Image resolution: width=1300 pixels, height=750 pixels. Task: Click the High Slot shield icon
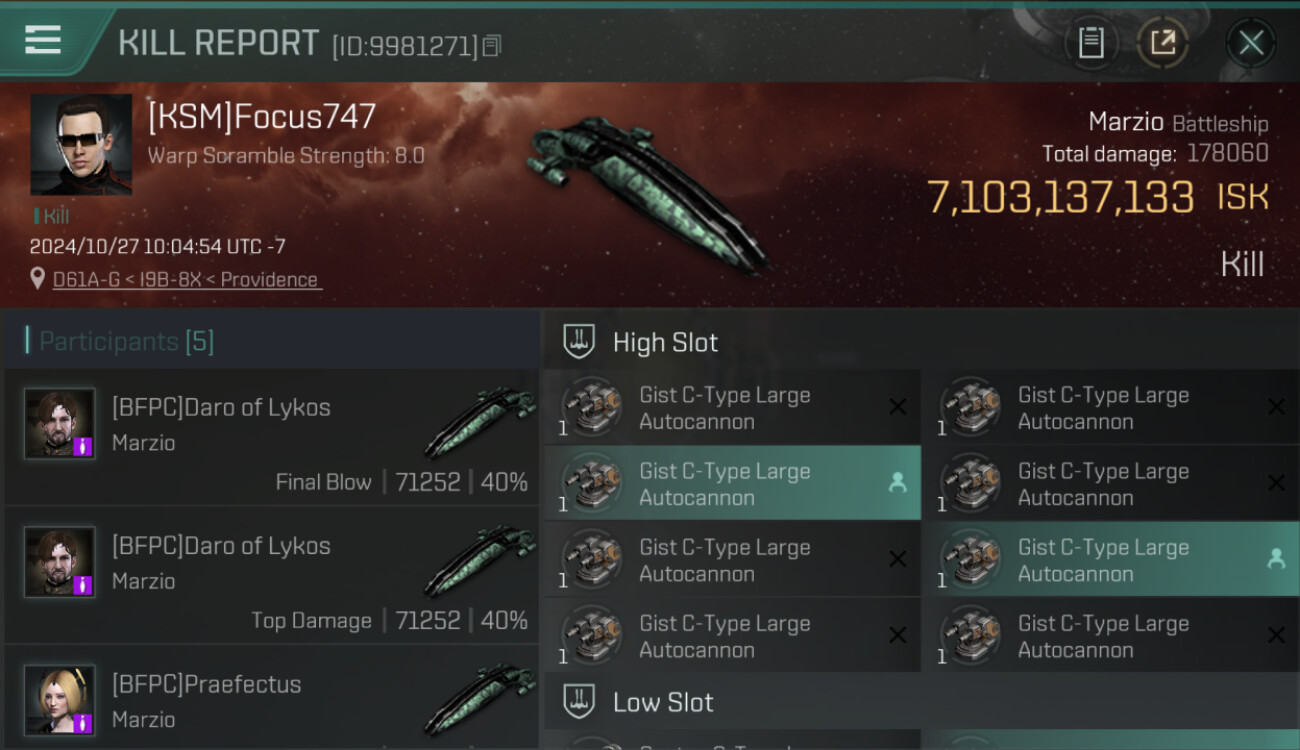pyautogui.click(x=579, y=342)
